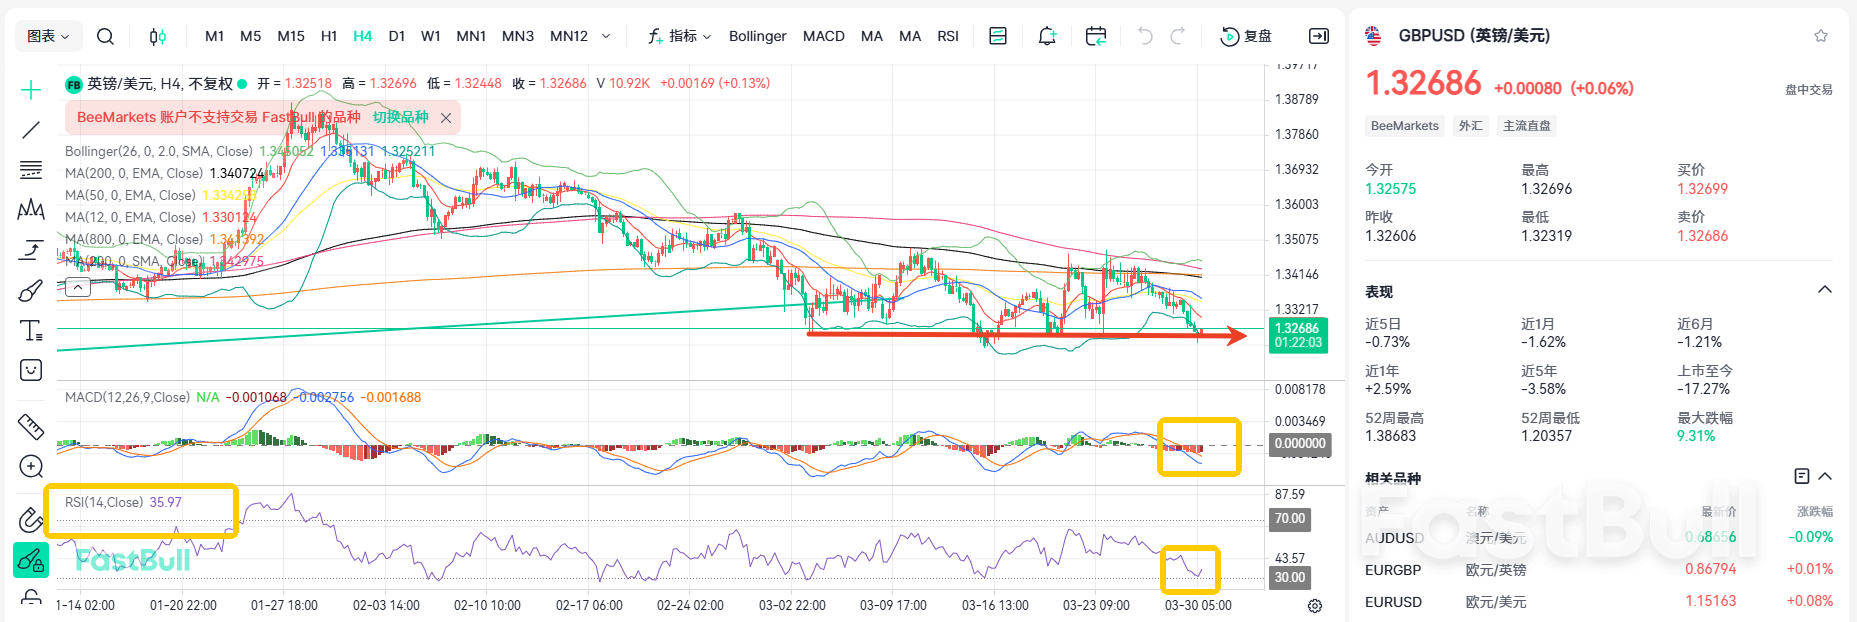Open the EURUSD related symbol row
1857x622 pixels.
(x=1599, y=602)
